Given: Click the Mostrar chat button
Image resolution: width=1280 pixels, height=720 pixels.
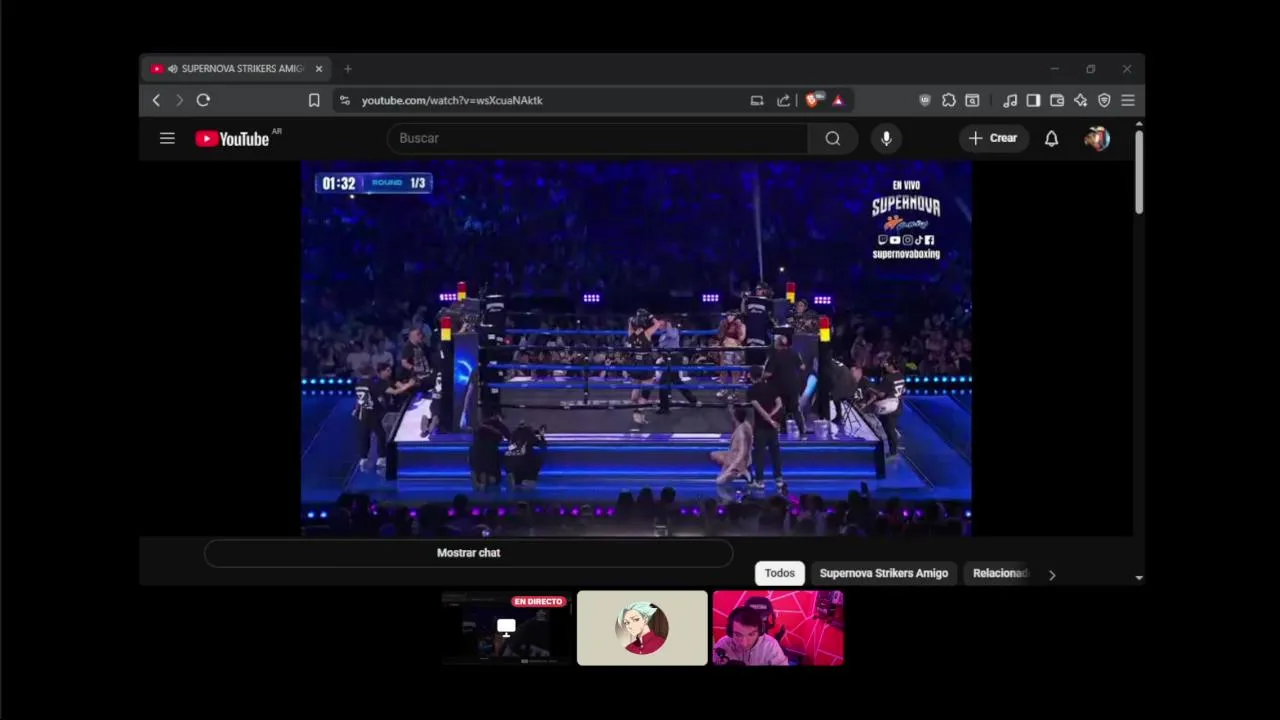Looking at the screenshot, I should (468, 553).
